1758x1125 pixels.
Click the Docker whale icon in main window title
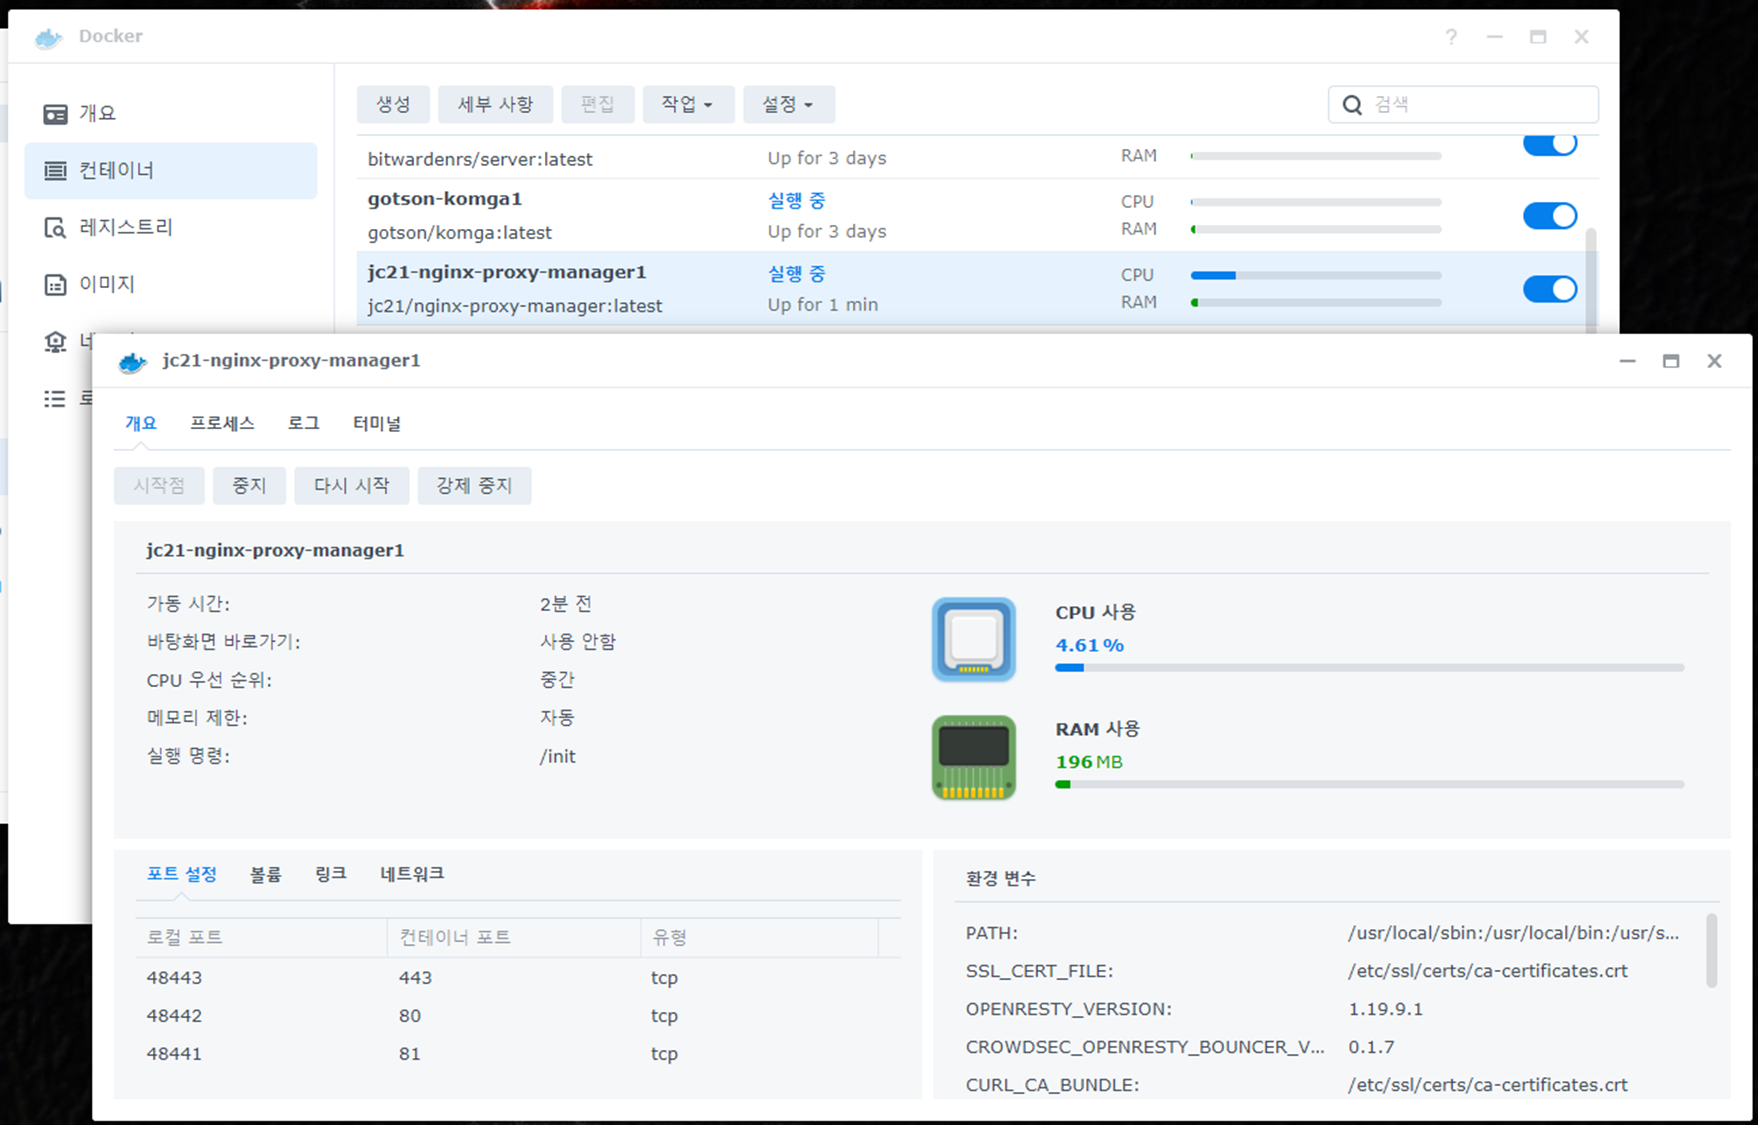(x=48, y=37)
